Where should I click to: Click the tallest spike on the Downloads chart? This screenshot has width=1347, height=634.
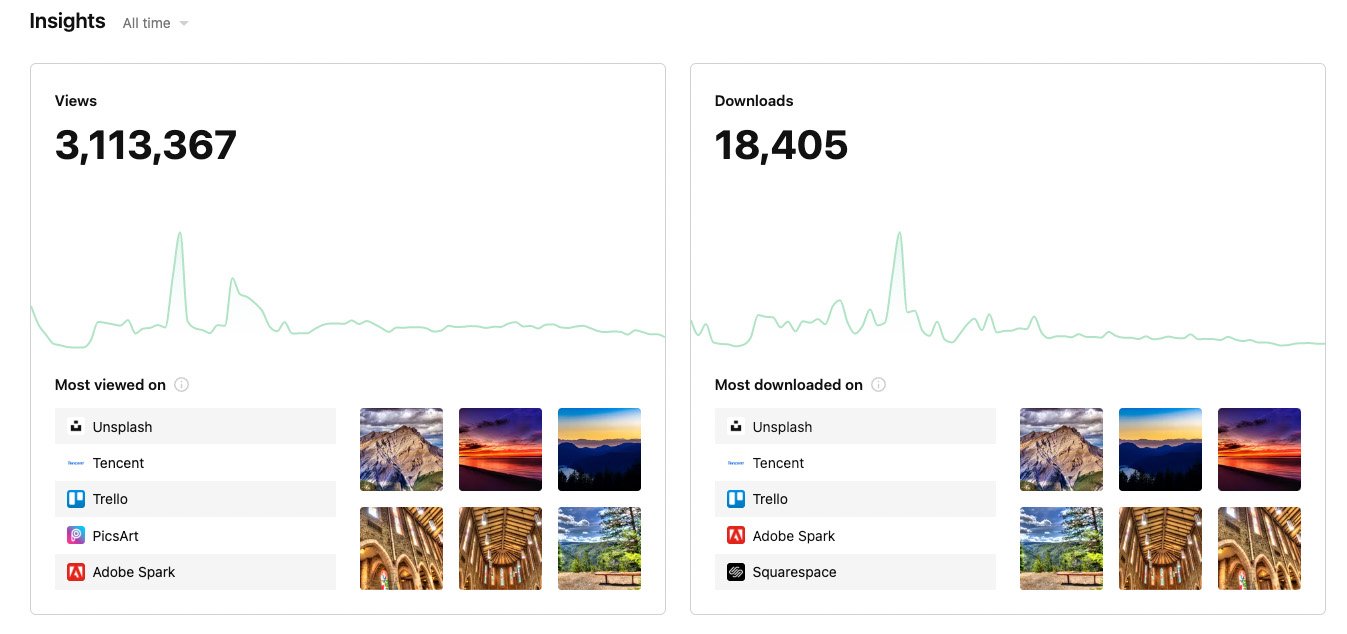click(x=900, y=234)
